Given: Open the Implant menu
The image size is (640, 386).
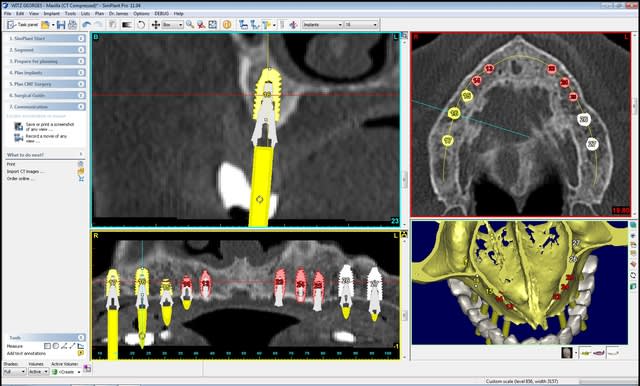Looking at the screenshot, I should (51, 13).
